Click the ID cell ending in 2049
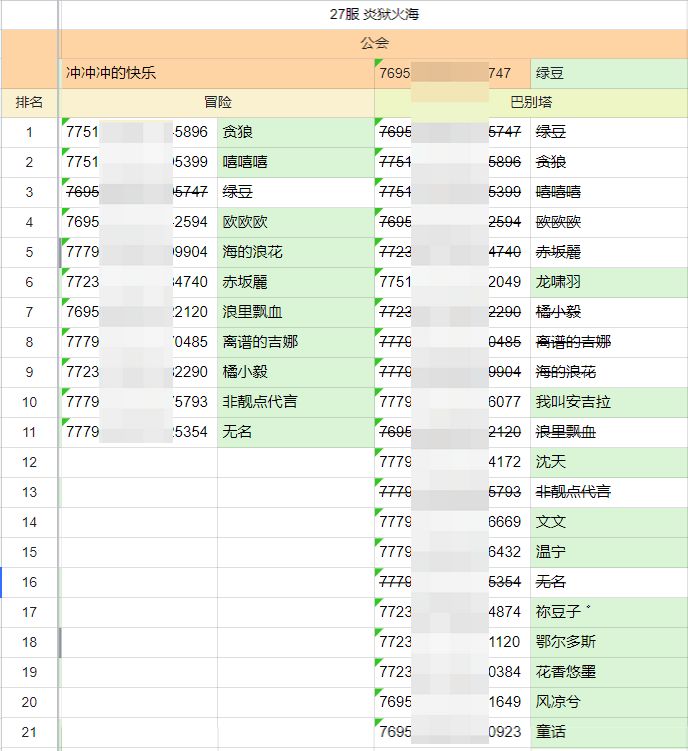The height and width of the screenshot is (751, 688). pos(452,283)
